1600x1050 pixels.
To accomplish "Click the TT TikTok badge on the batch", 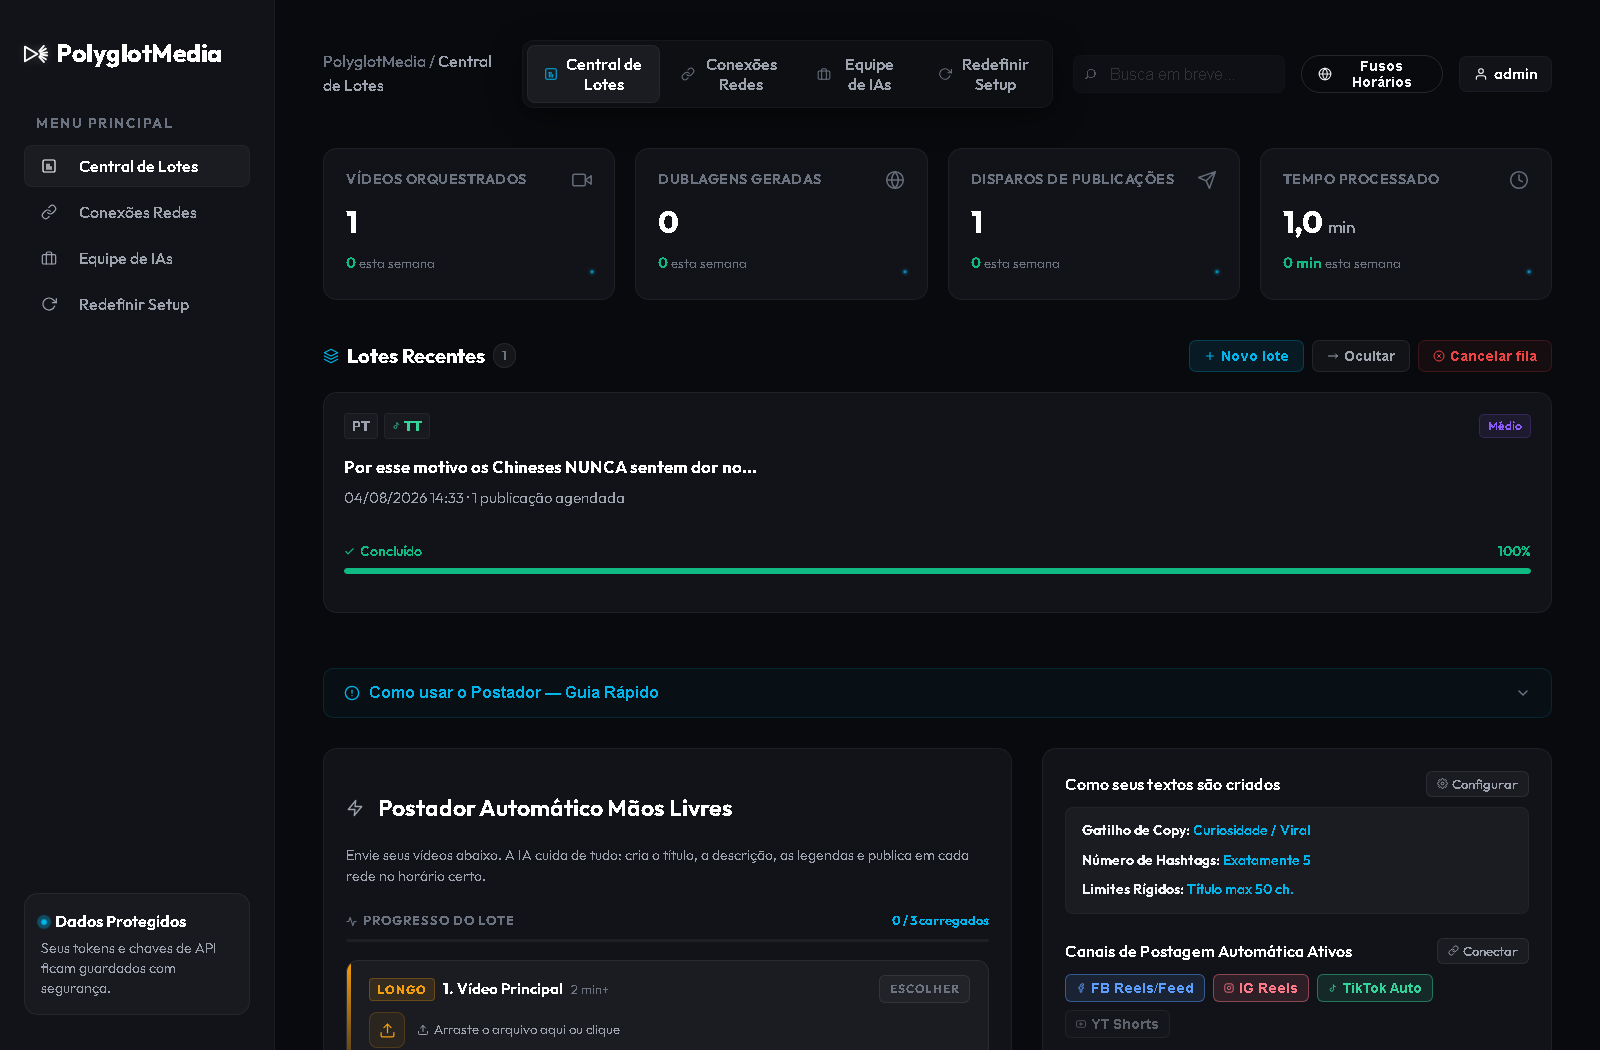I will [407, 426].
